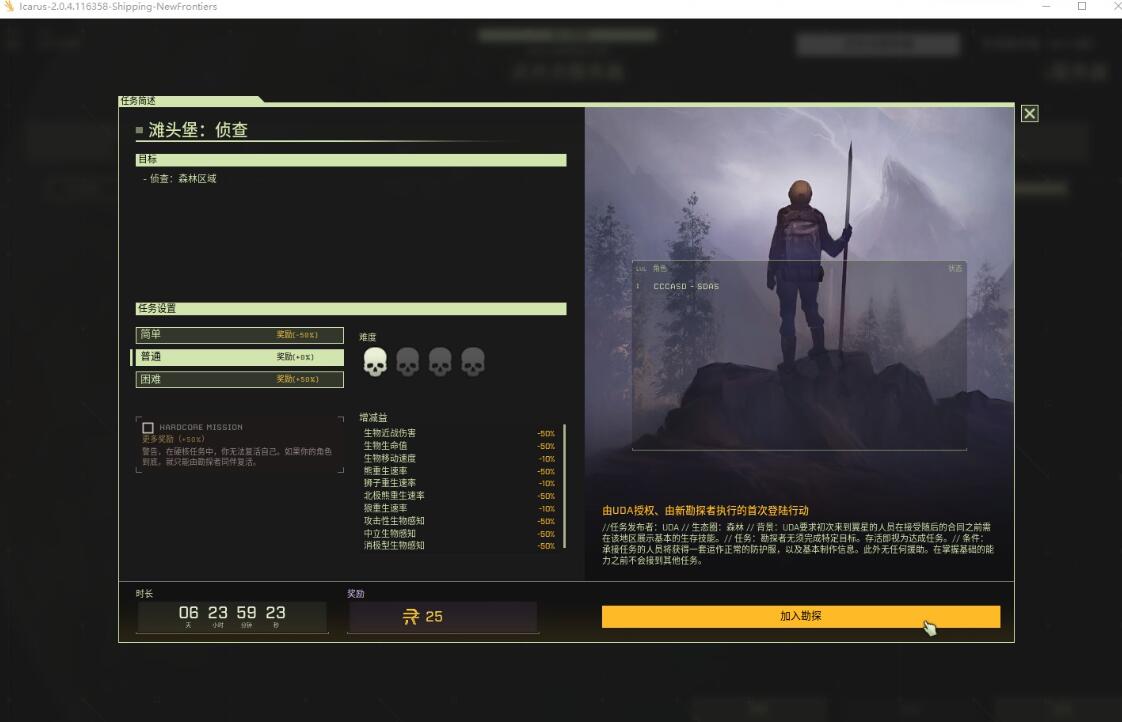1122x722 pixels.
Task: Click the reward currency symbol icon
Action: pos(411,617)
